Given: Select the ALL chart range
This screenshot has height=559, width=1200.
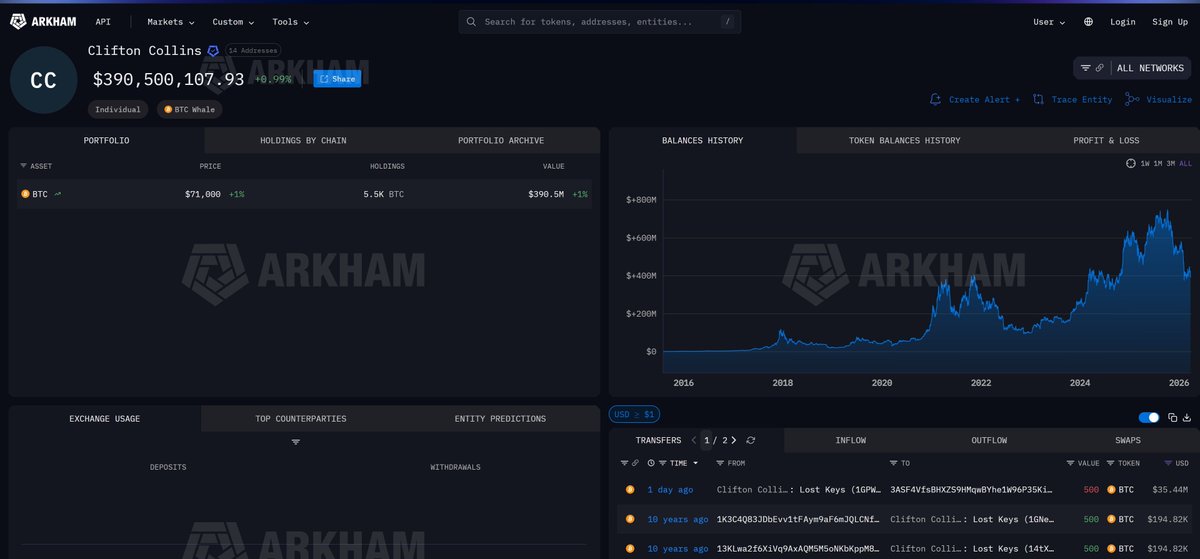Looking at the screenshot, I should tap(1186, 163).
